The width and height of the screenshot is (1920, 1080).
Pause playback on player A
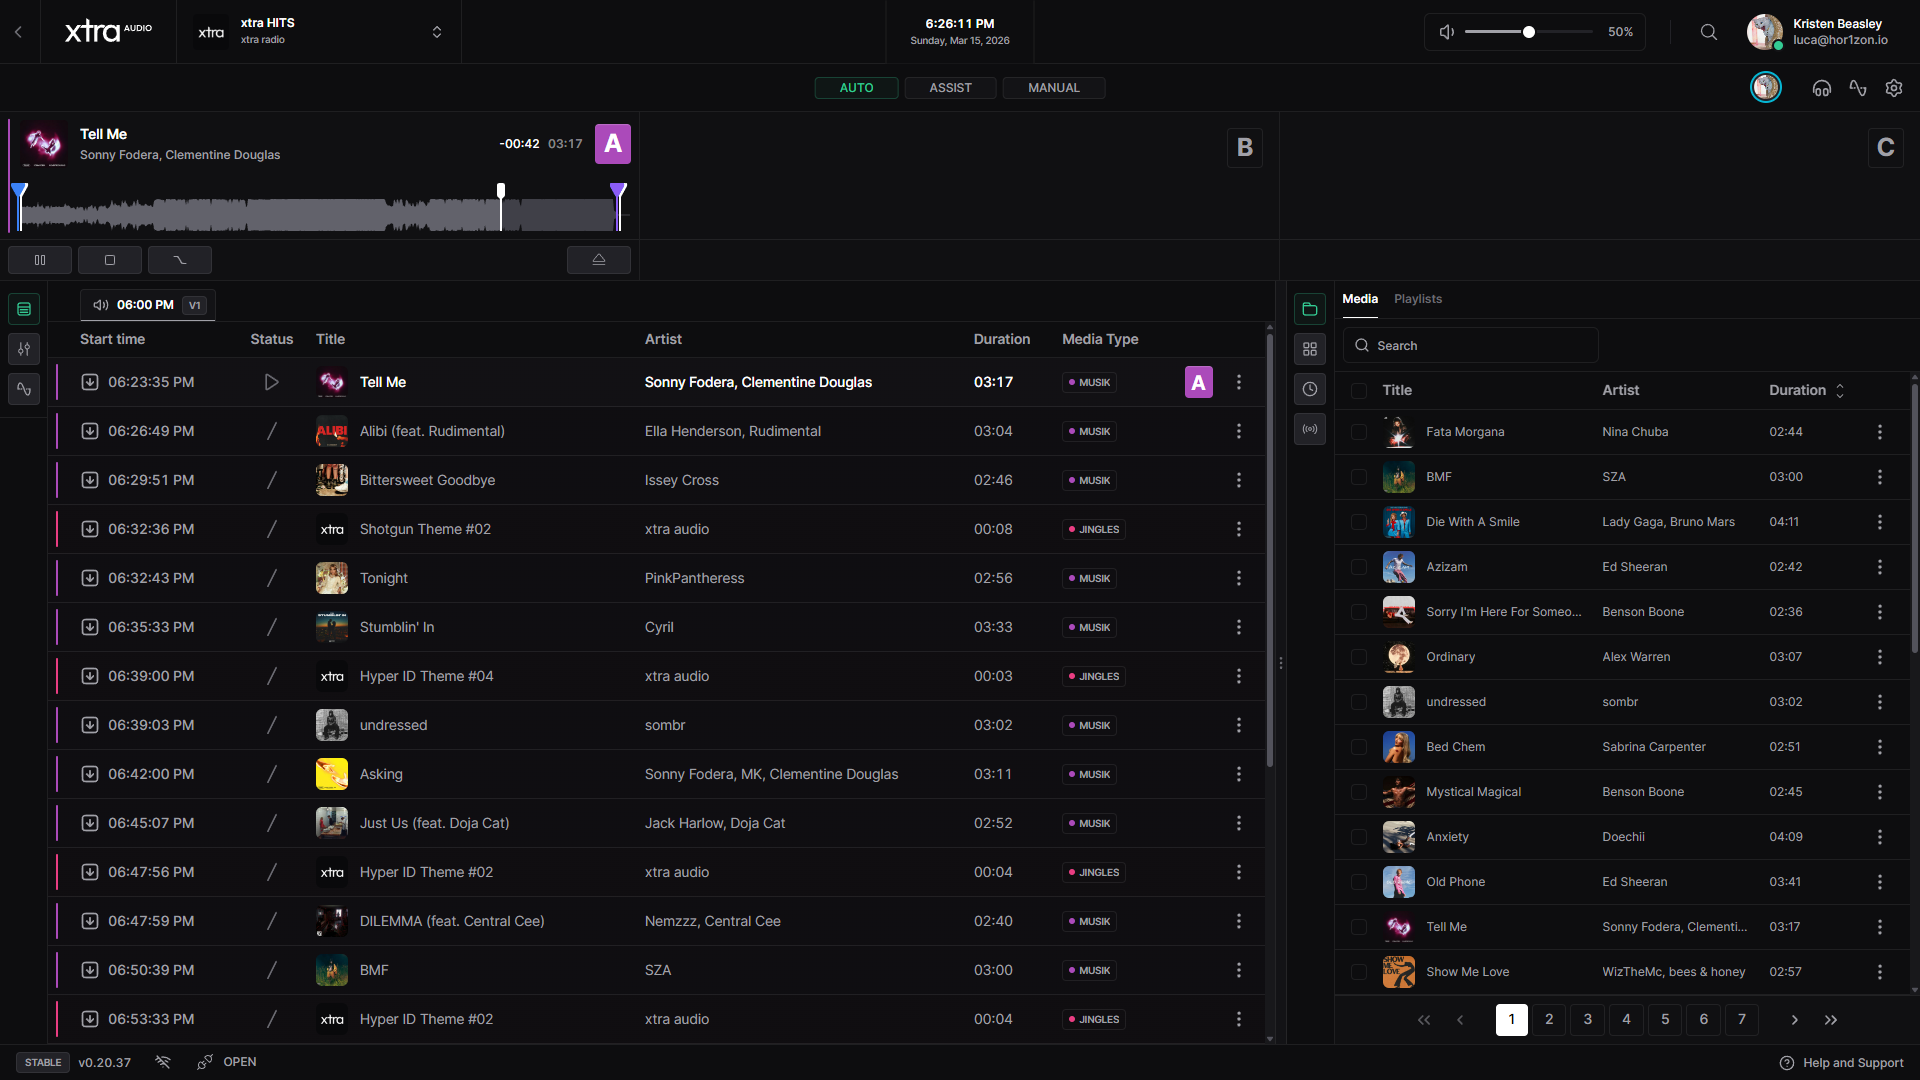(40, 260)
